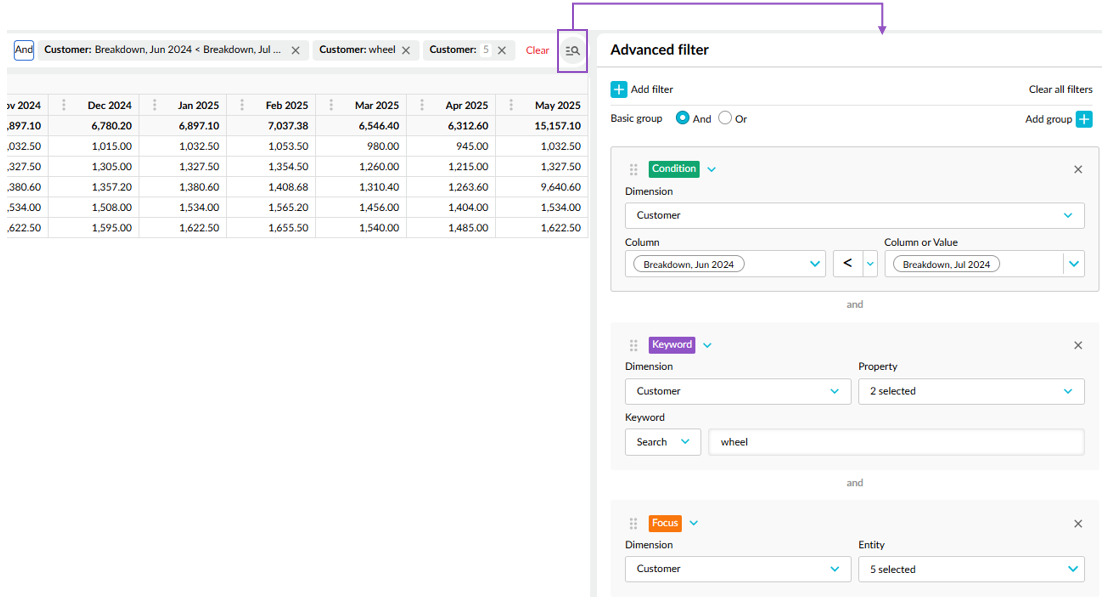Click the red Clear link
1105x597 pixels.
pos(537,50)
